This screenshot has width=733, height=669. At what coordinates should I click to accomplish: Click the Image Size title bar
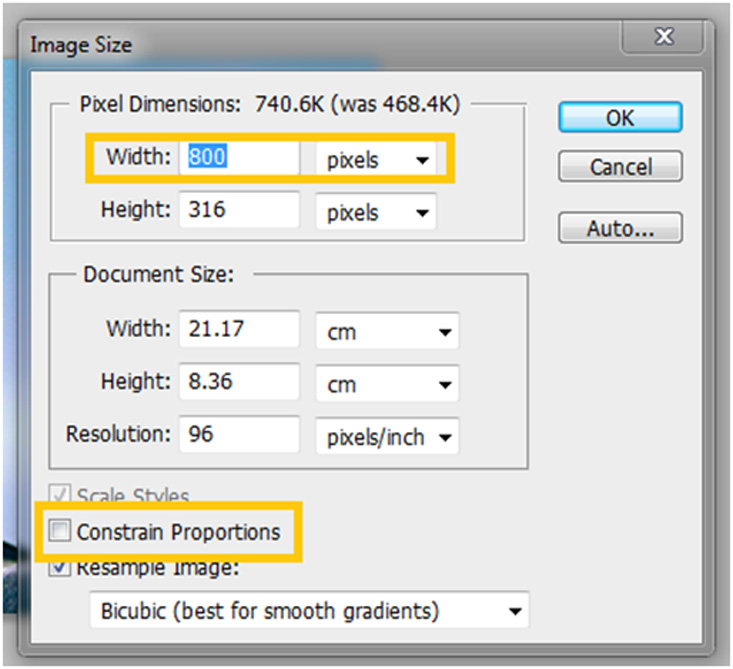pos(300,44)
